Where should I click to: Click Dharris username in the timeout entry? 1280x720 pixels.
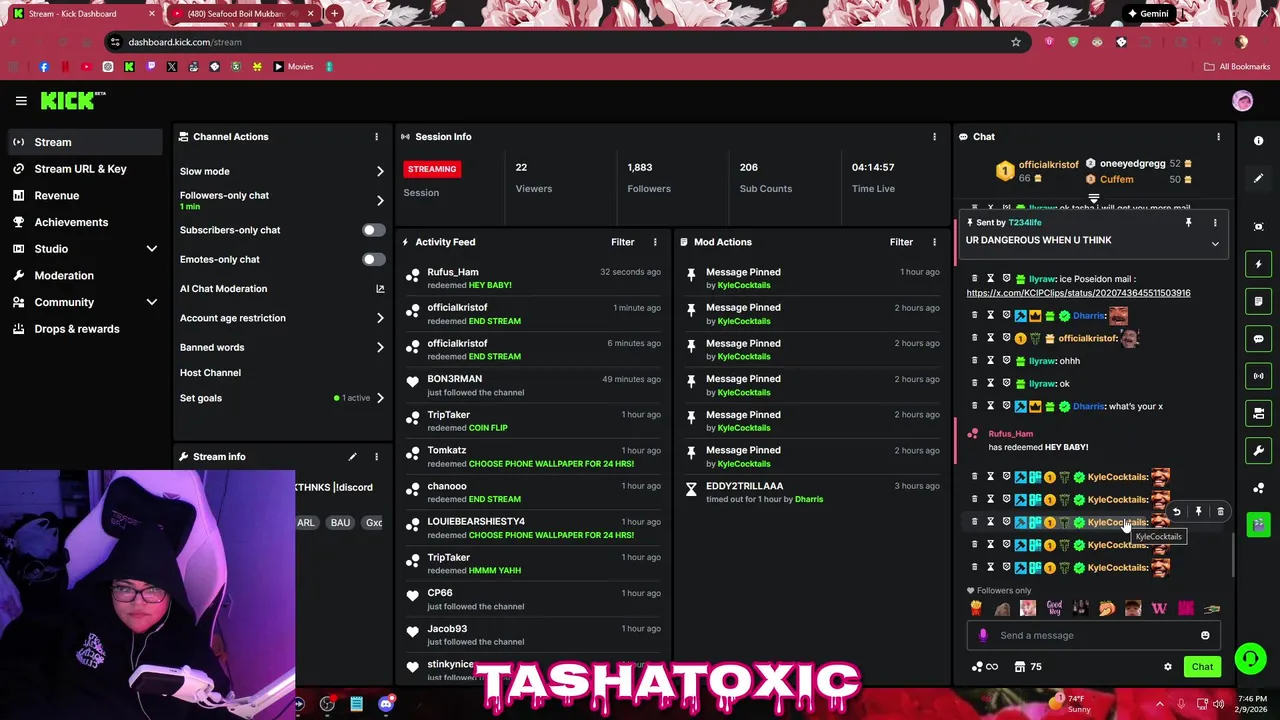point(809,499)
